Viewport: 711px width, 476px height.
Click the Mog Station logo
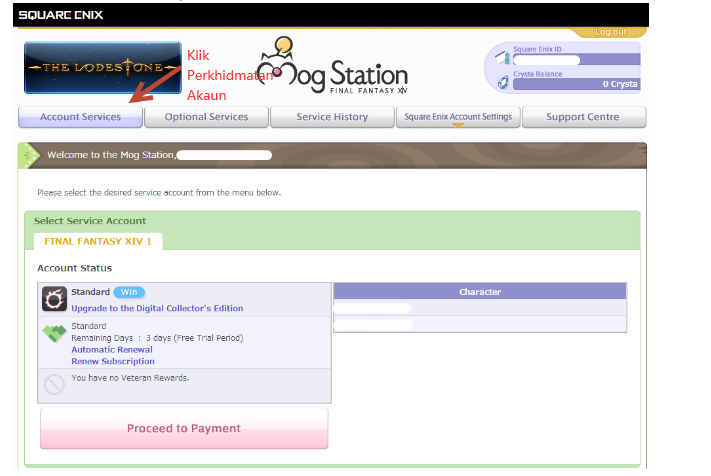click(x=333, y=66)
